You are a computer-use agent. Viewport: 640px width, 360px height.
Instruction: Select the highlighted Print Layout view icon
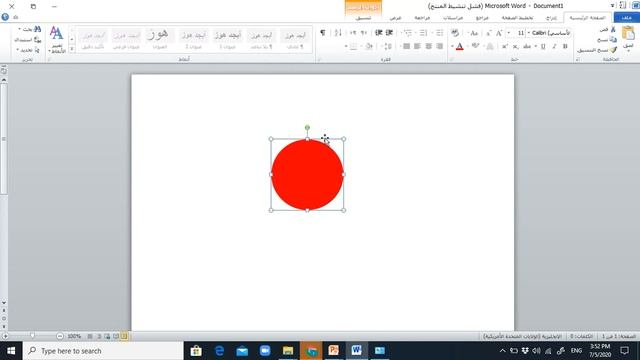tap(124, 336)
